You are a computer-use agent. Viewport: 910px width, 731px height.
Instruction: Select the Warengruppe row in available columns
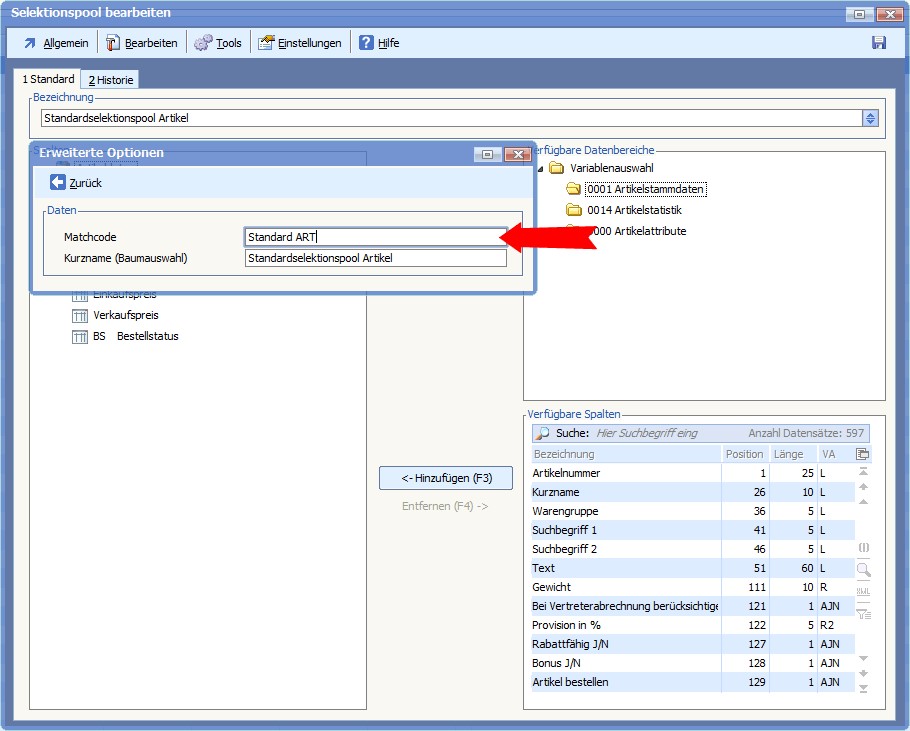[x=565, y=511]
